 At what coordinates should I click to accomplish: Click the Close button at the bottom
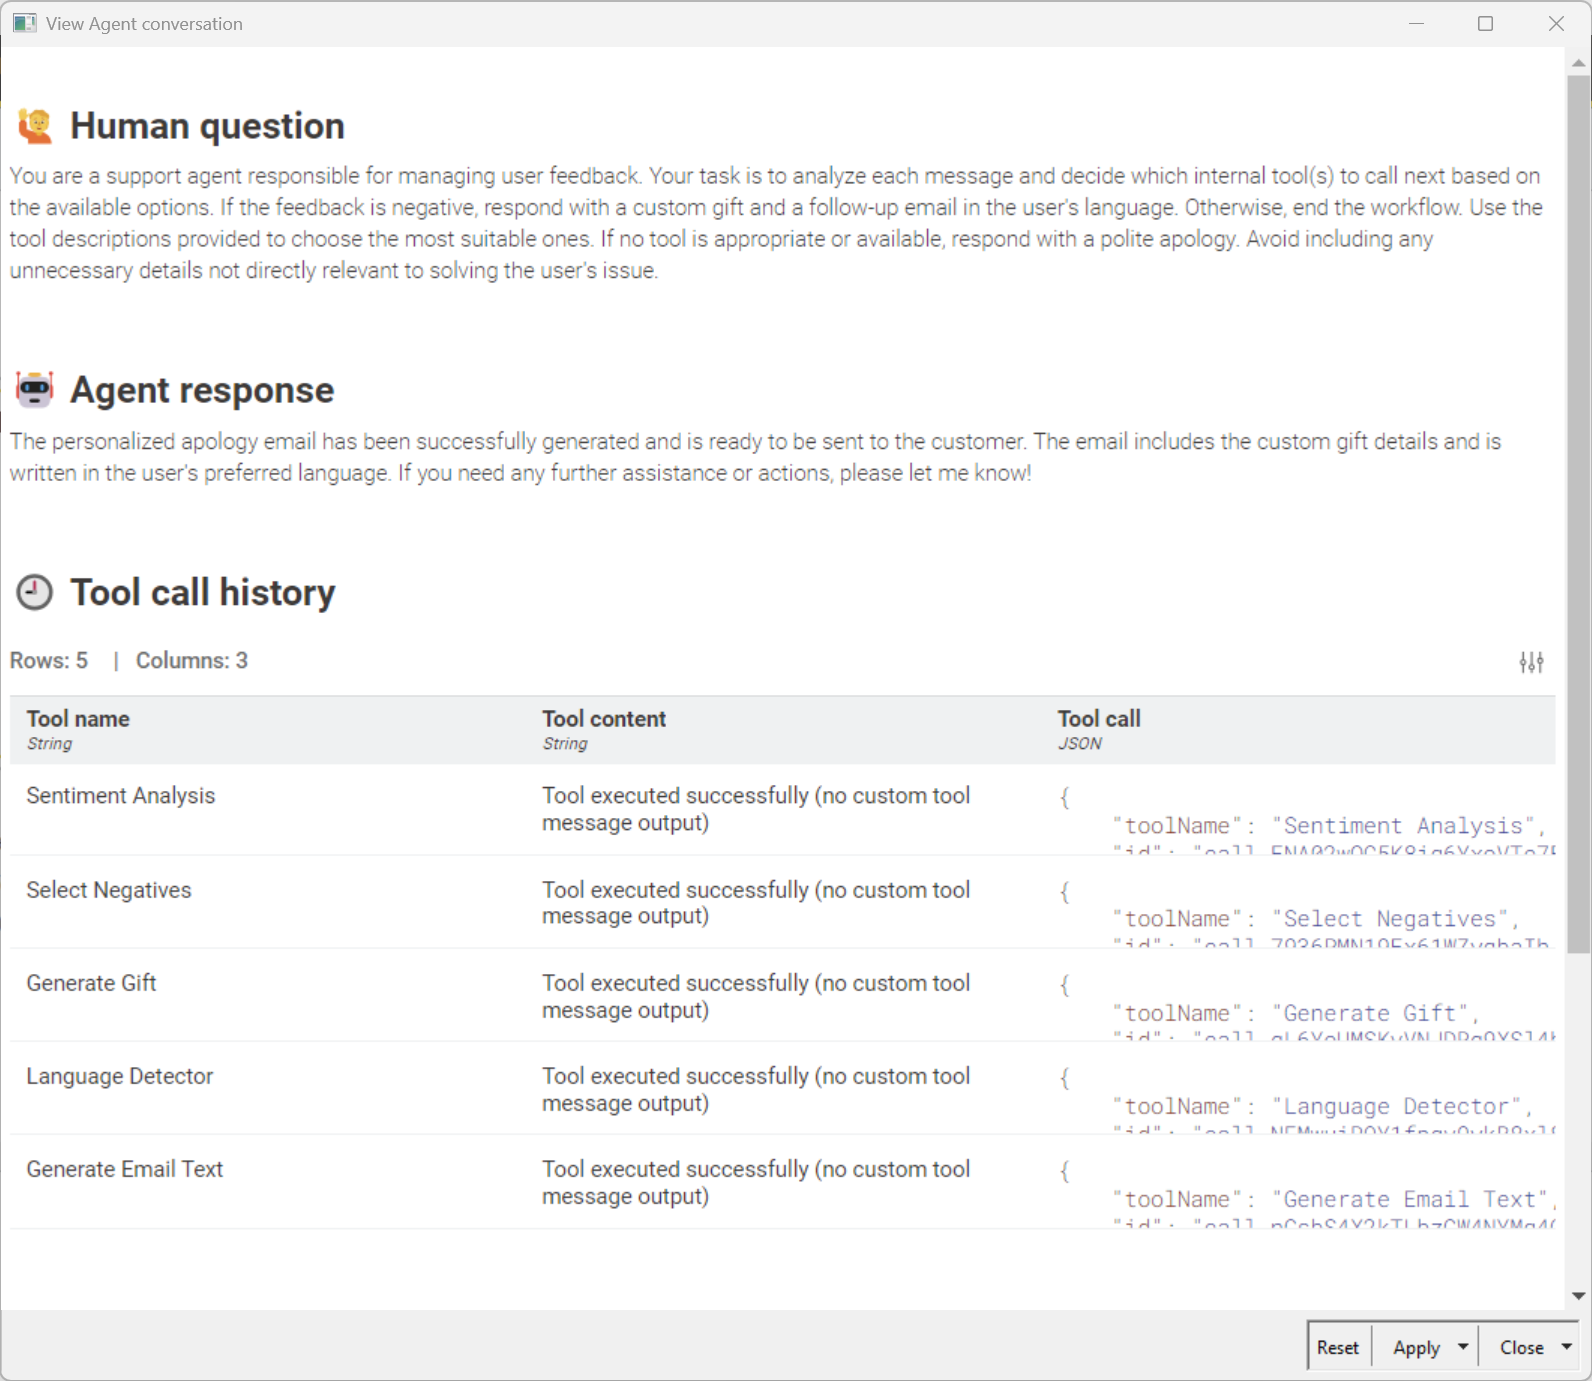pyautogui.click(x=1521, y=1347)
